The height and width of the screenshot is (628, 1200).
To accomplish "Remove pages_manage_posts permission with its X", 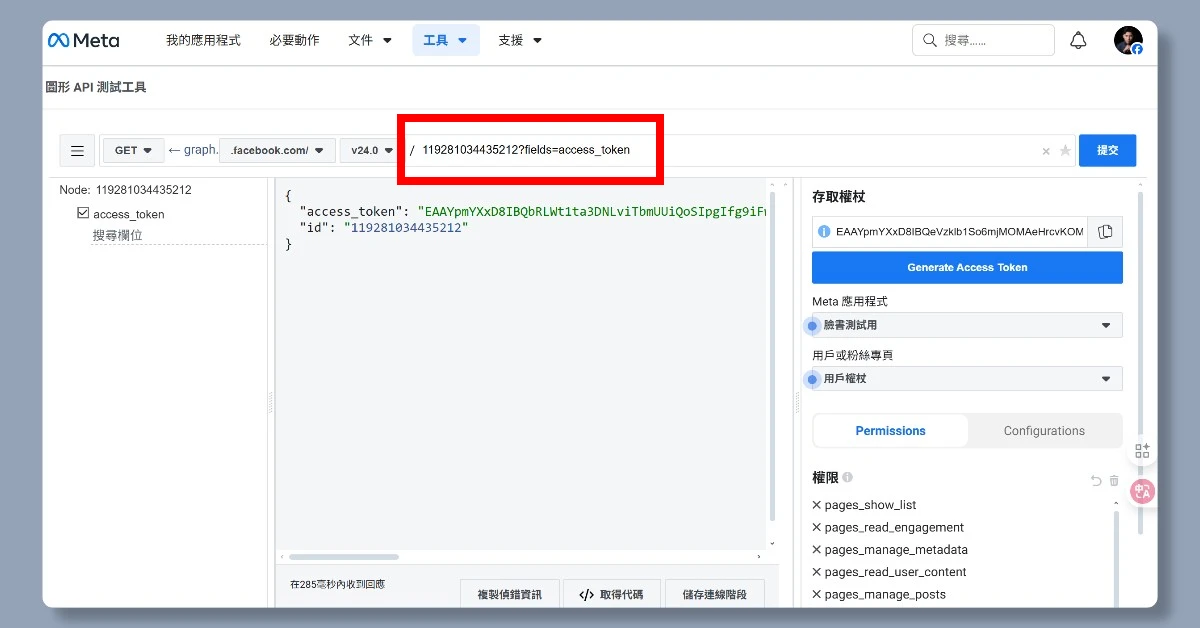I will [x=817, y=594].
